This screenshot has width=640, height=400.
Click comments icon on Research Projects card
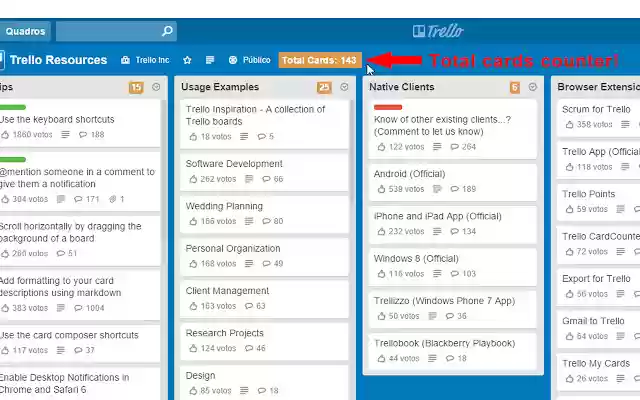click(x=249, y=348)
